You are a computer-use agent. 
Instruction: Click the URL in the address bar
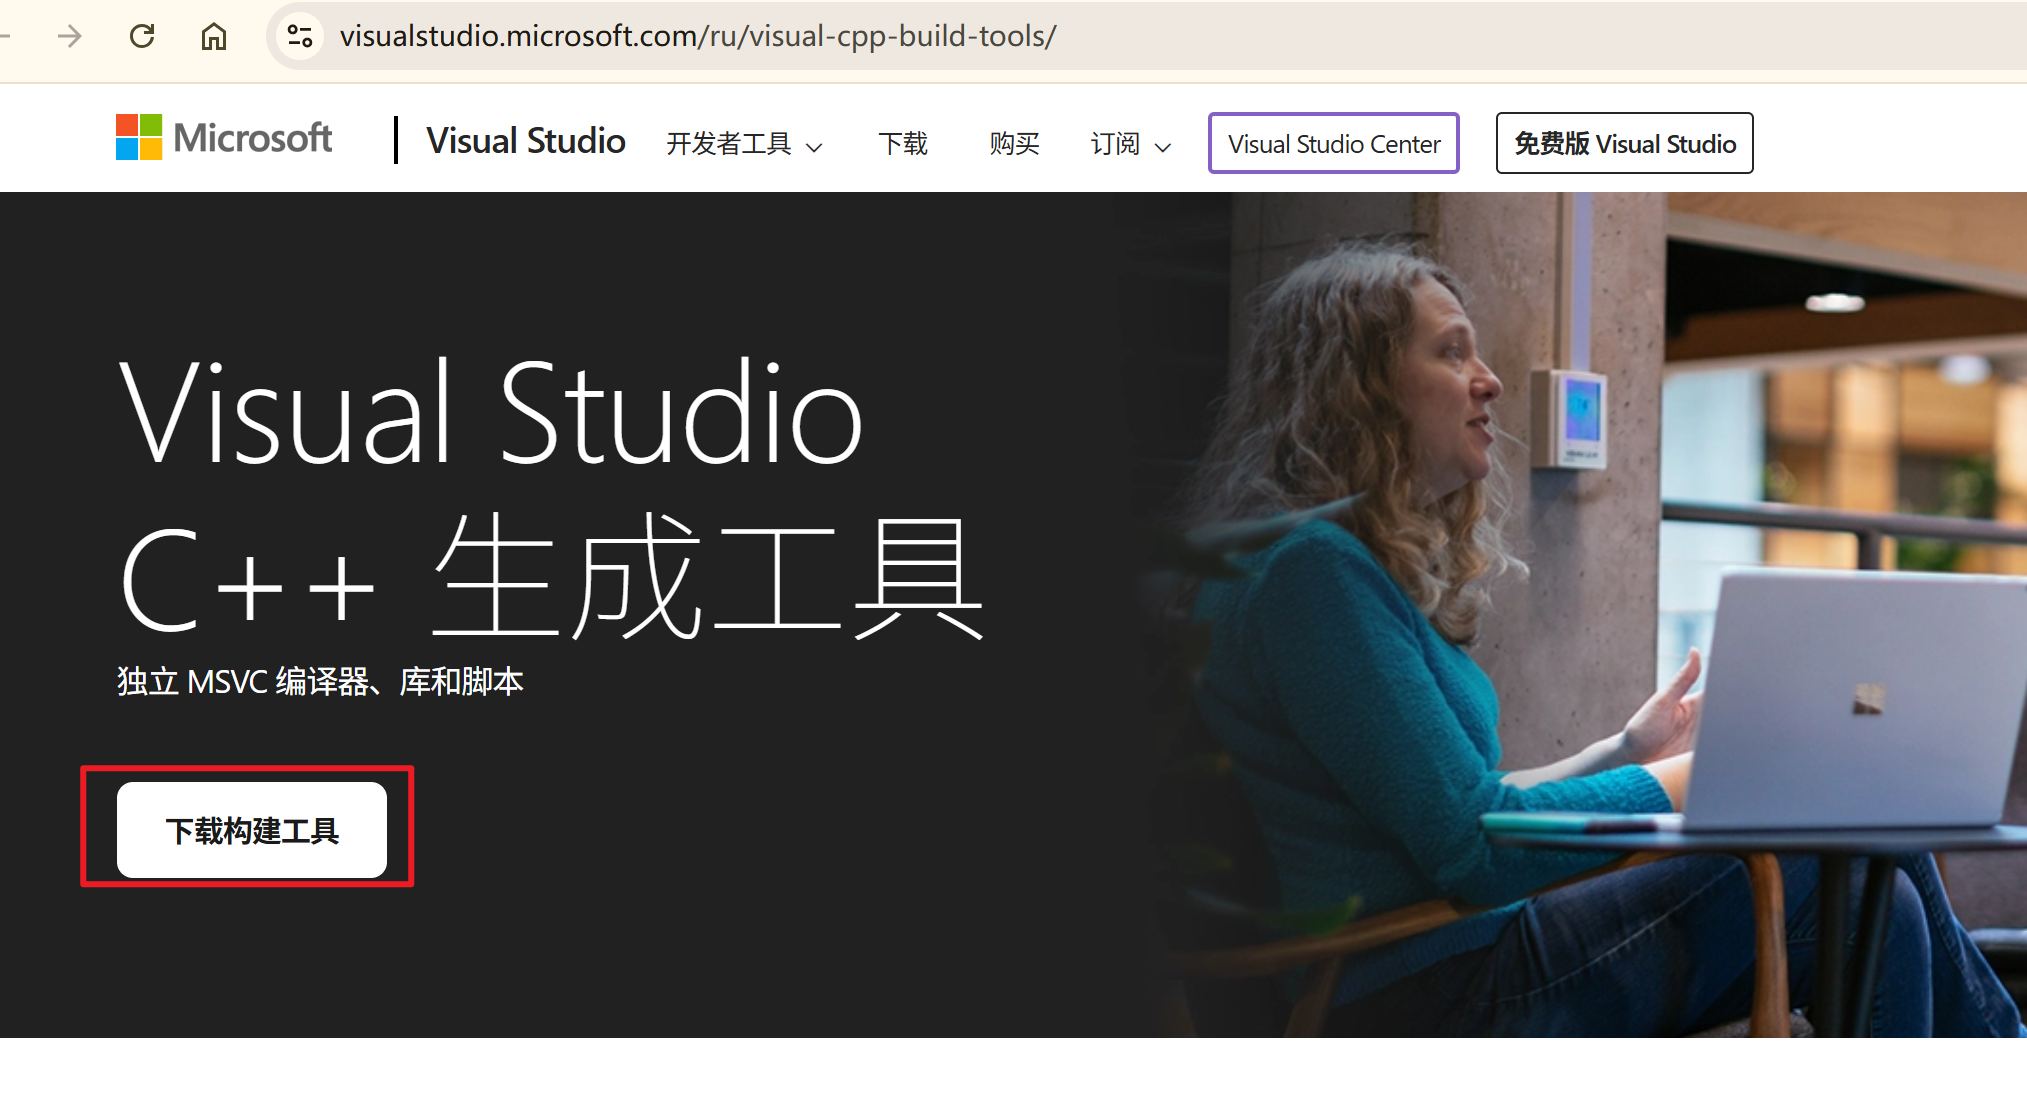tap(697, 37)
